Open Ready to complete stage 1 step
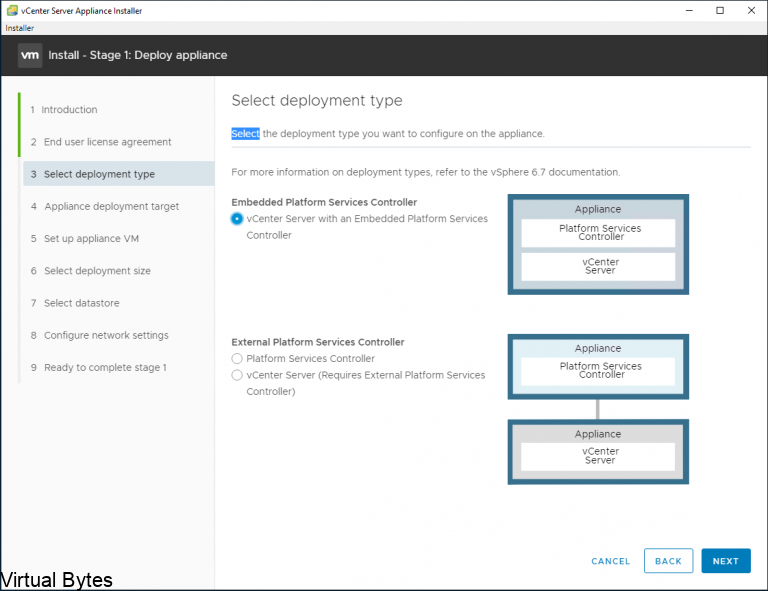Viewport: 768px width, 591px height. click(98, 368)
